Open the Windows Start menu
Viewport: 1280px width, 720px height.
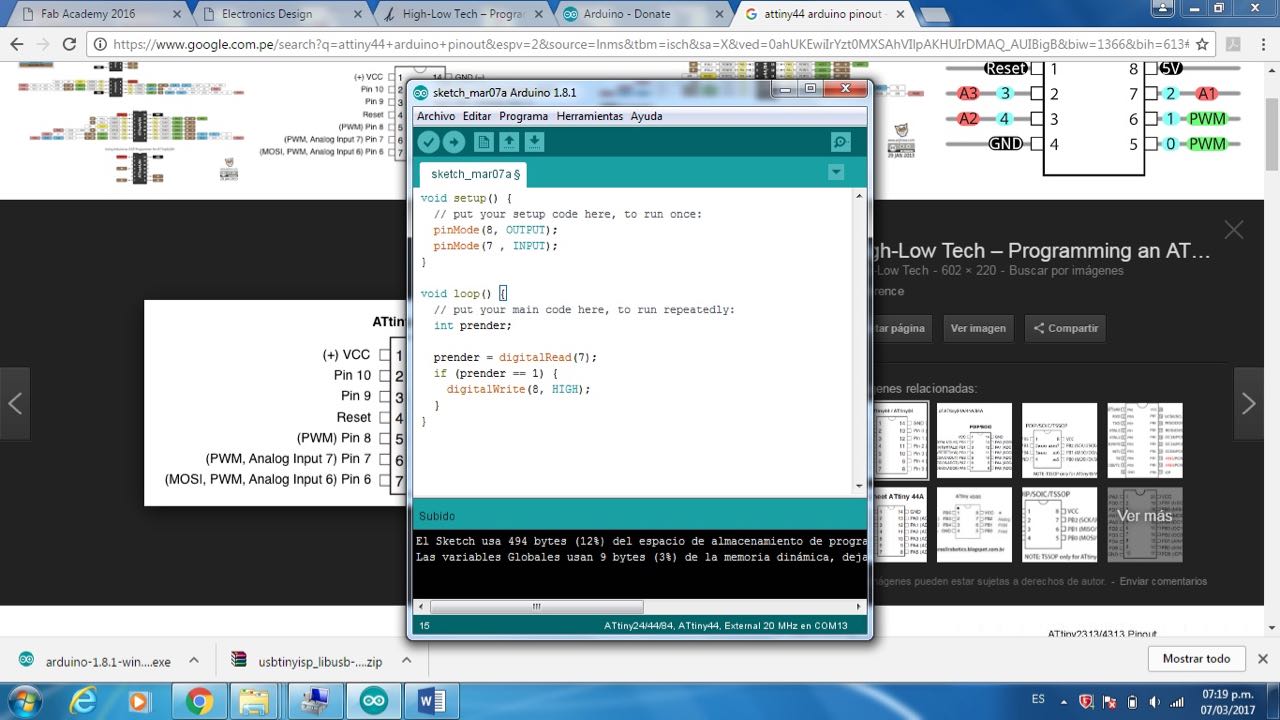[x=23, y=701]
